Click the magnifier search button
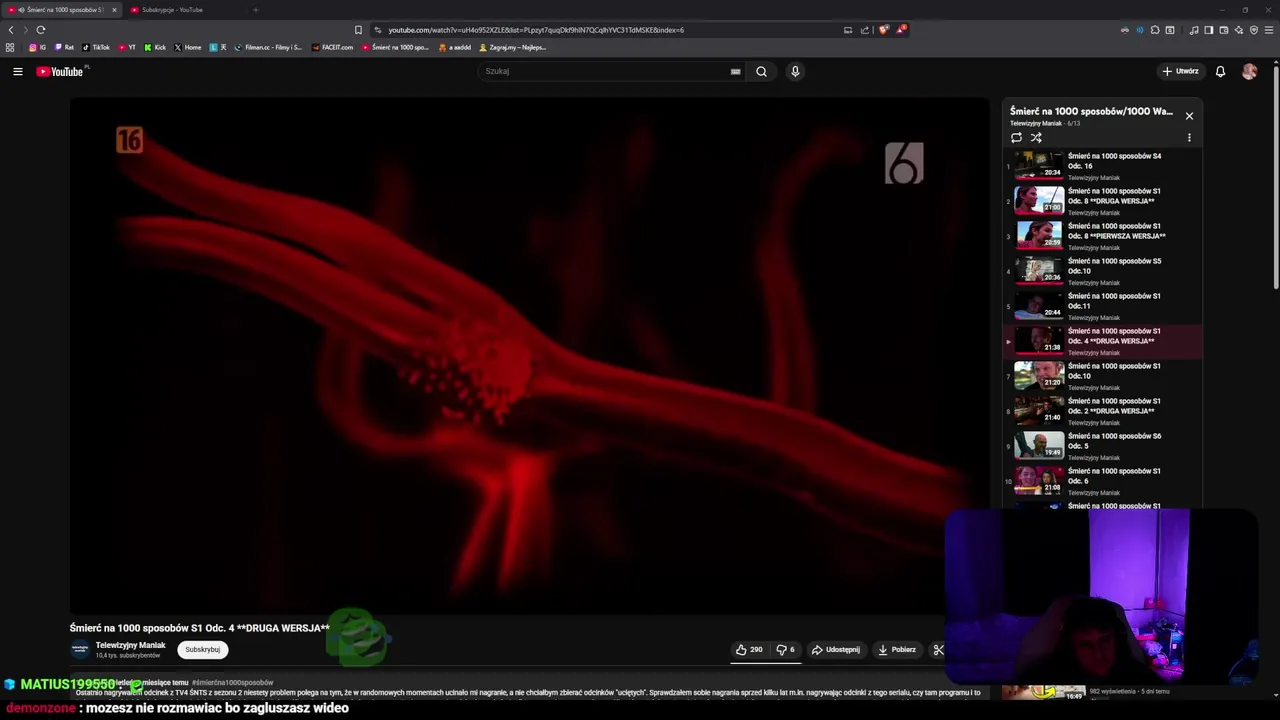 (761, 71)
